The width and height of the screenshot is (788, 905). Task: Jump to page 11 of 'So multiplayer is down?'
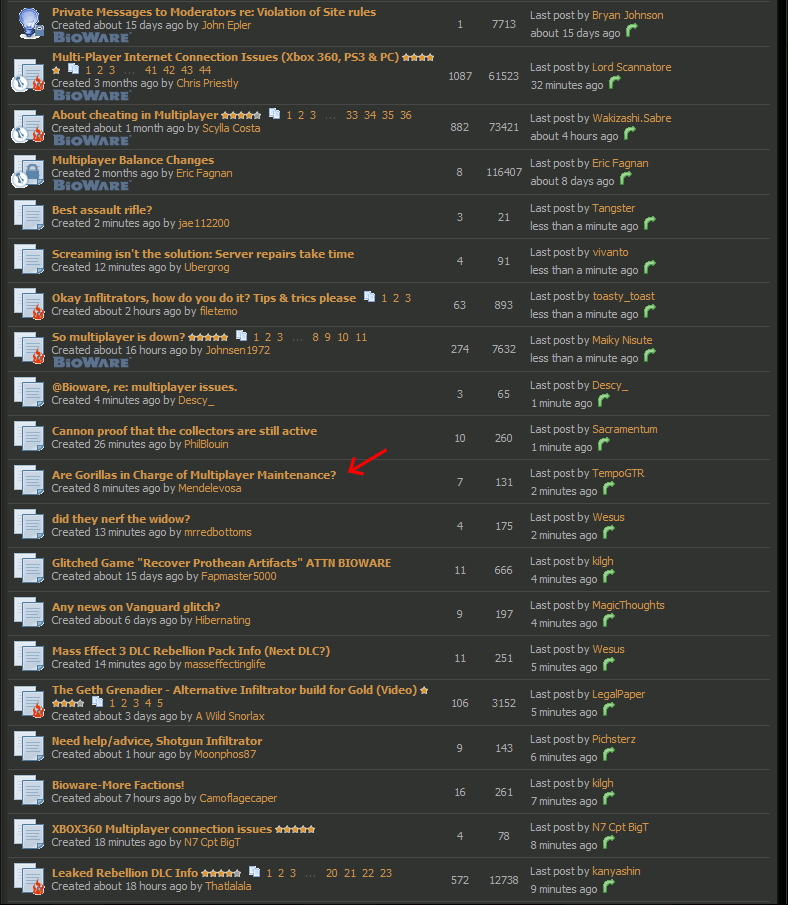[x=361, y=337]
